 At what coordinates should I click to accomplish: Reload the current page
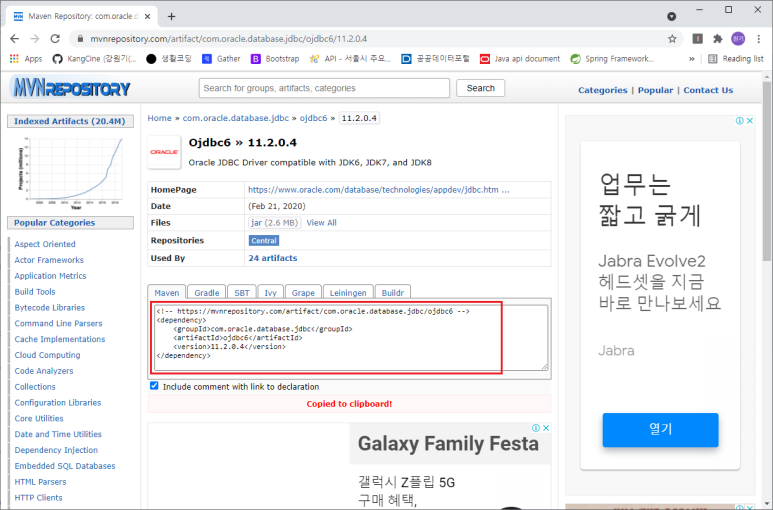[55, 38]
